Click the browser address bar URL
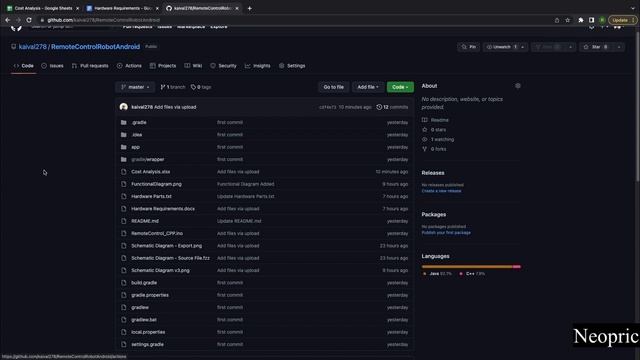The height and width of the screenshot is (360, 640). 104,20
